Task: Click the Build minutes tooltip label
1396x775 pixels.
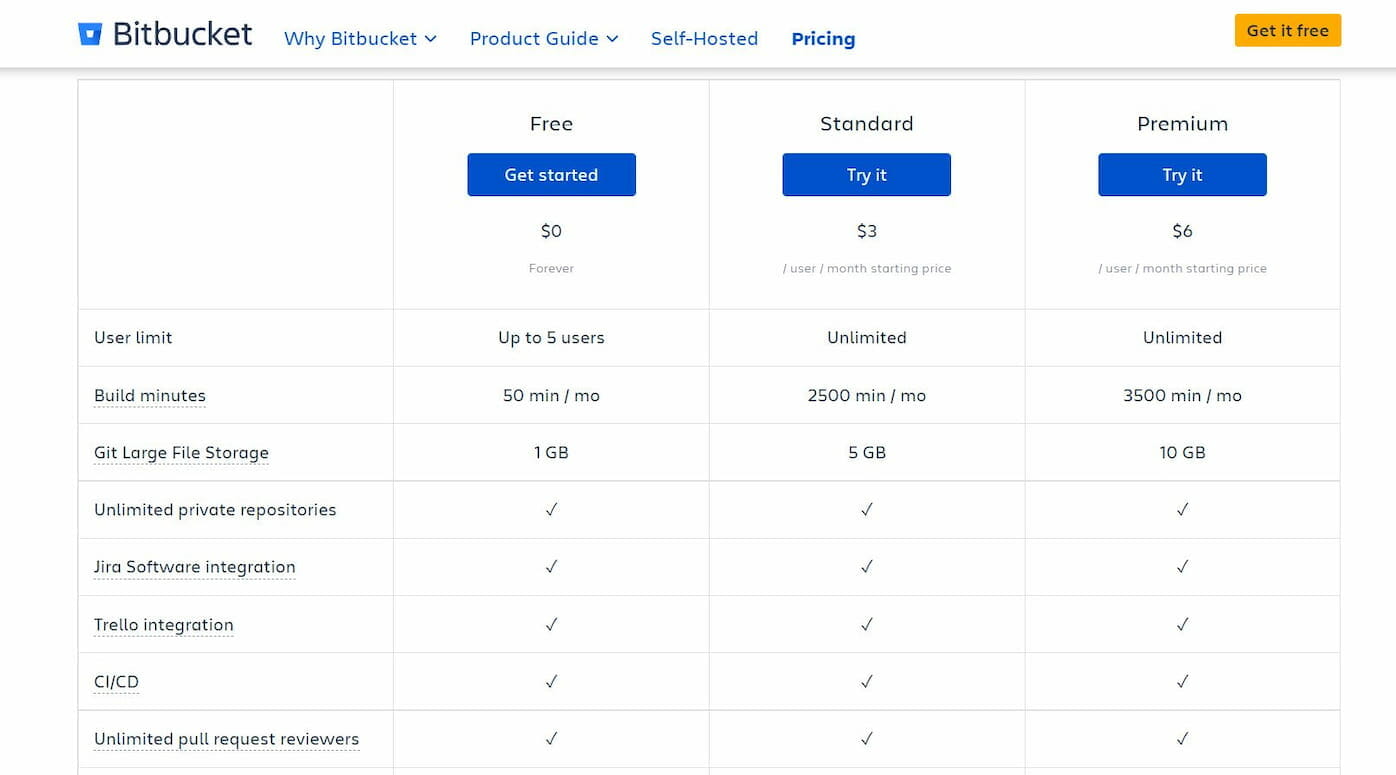Action: click(150, 395)
